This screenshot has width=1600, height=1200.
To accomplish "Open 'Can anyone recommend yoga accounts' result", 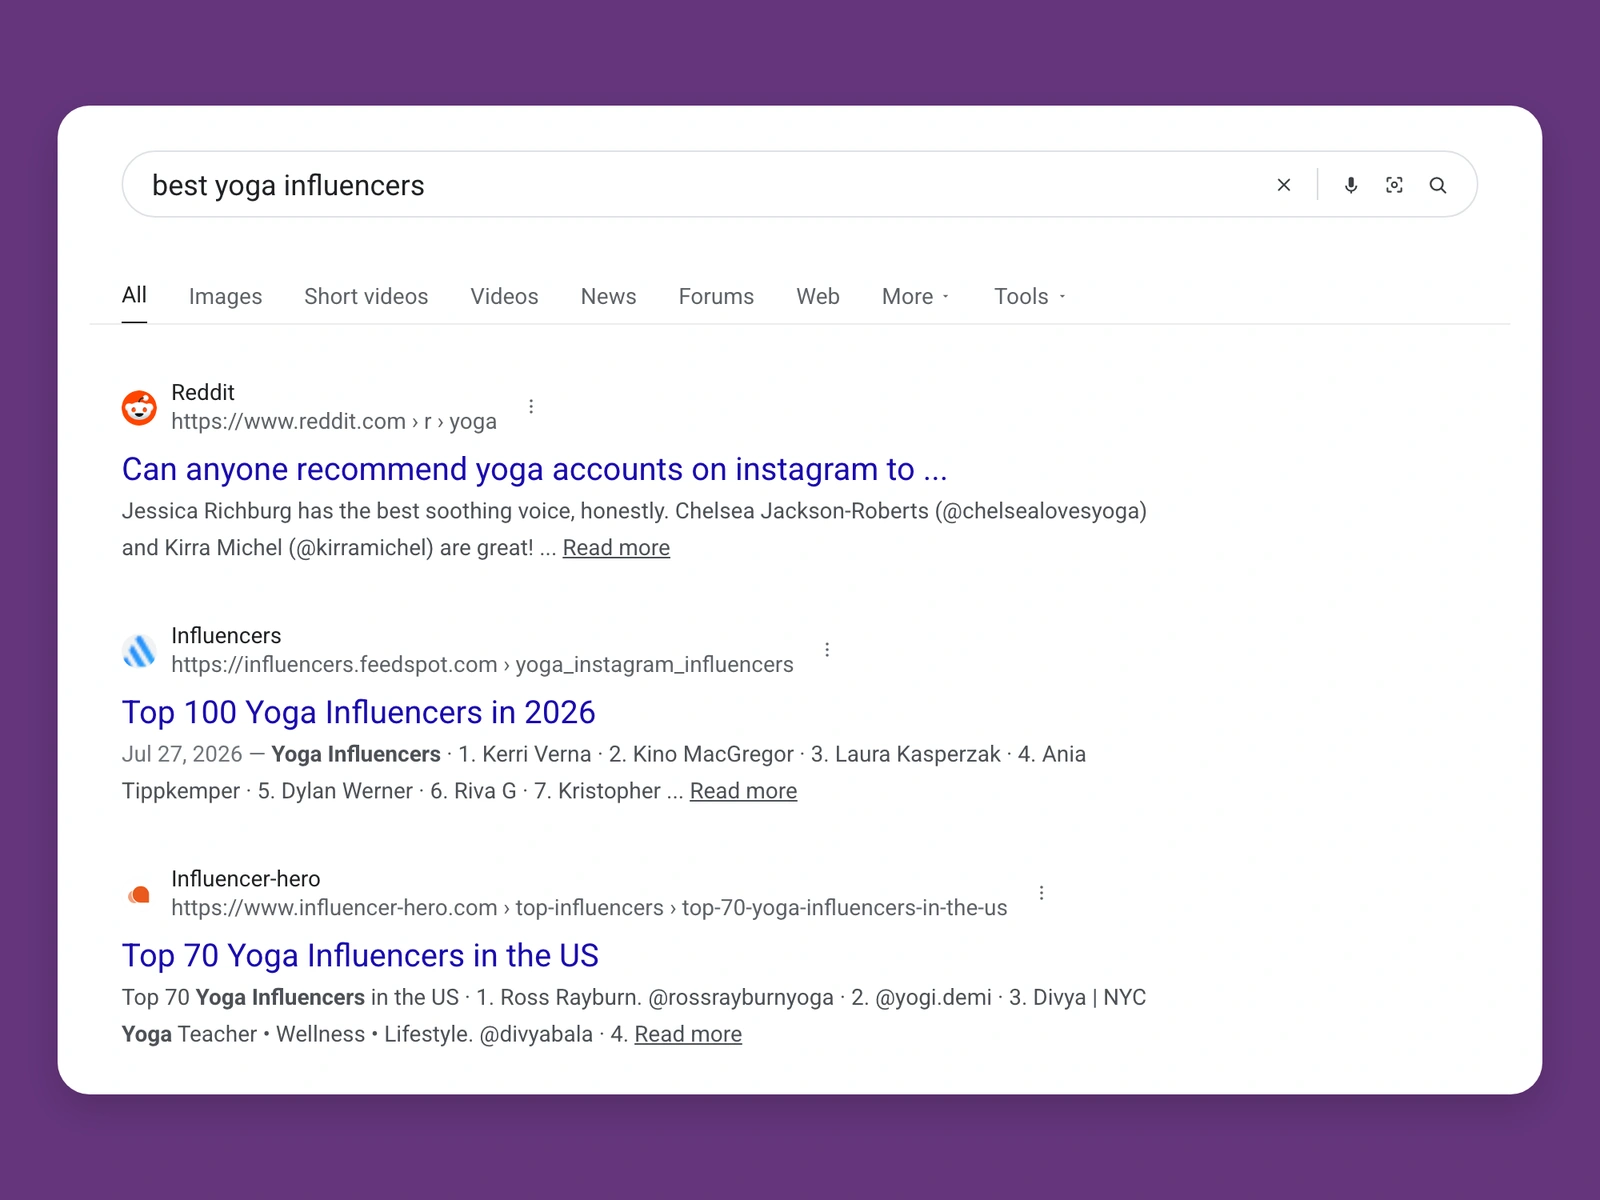I will coord(535,469).
